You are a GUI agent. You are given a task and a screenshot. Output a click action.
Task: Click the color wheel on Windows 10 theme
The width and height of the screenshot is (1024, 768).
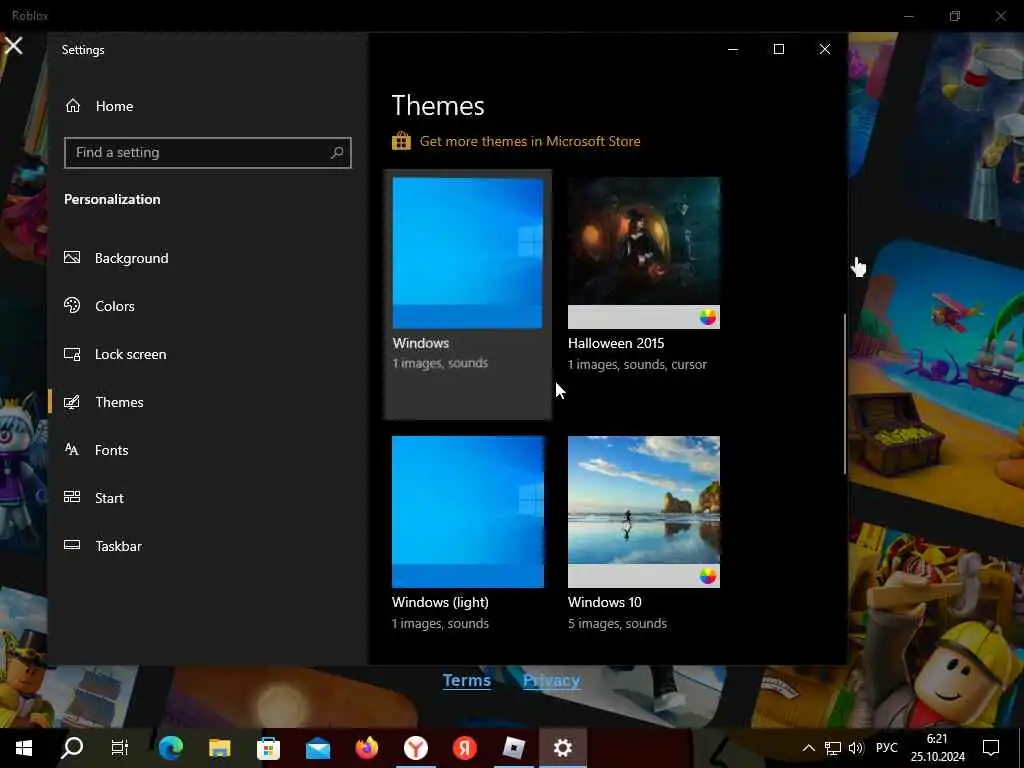point(707,576)
